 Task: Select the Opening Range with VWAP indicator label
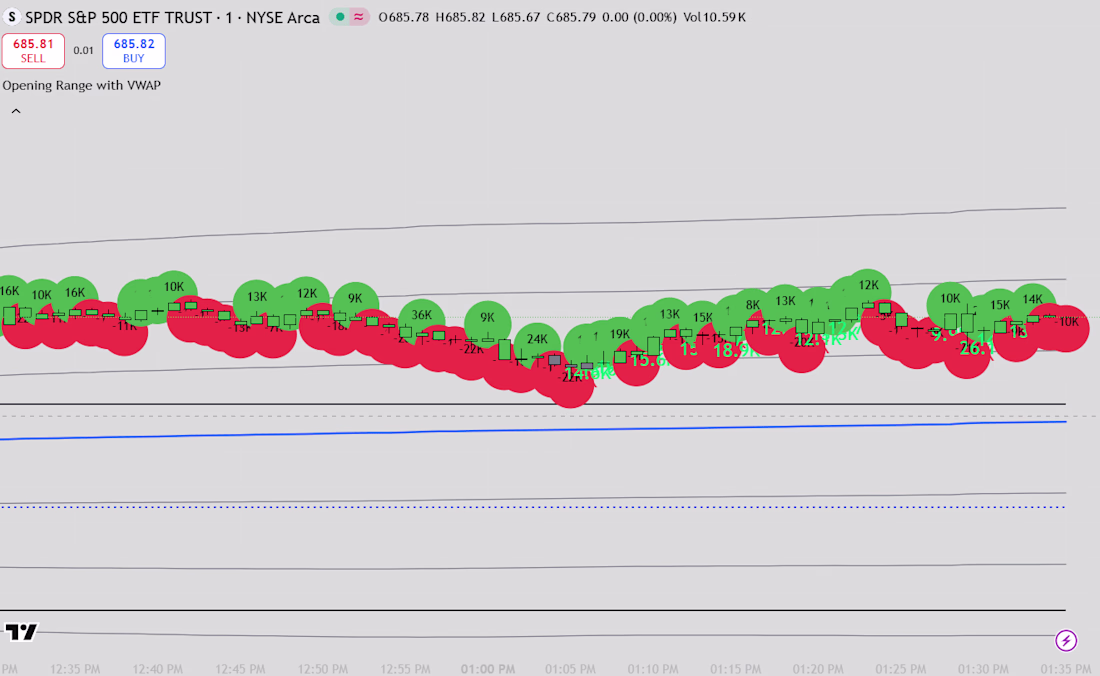click(x=81, y=85)
